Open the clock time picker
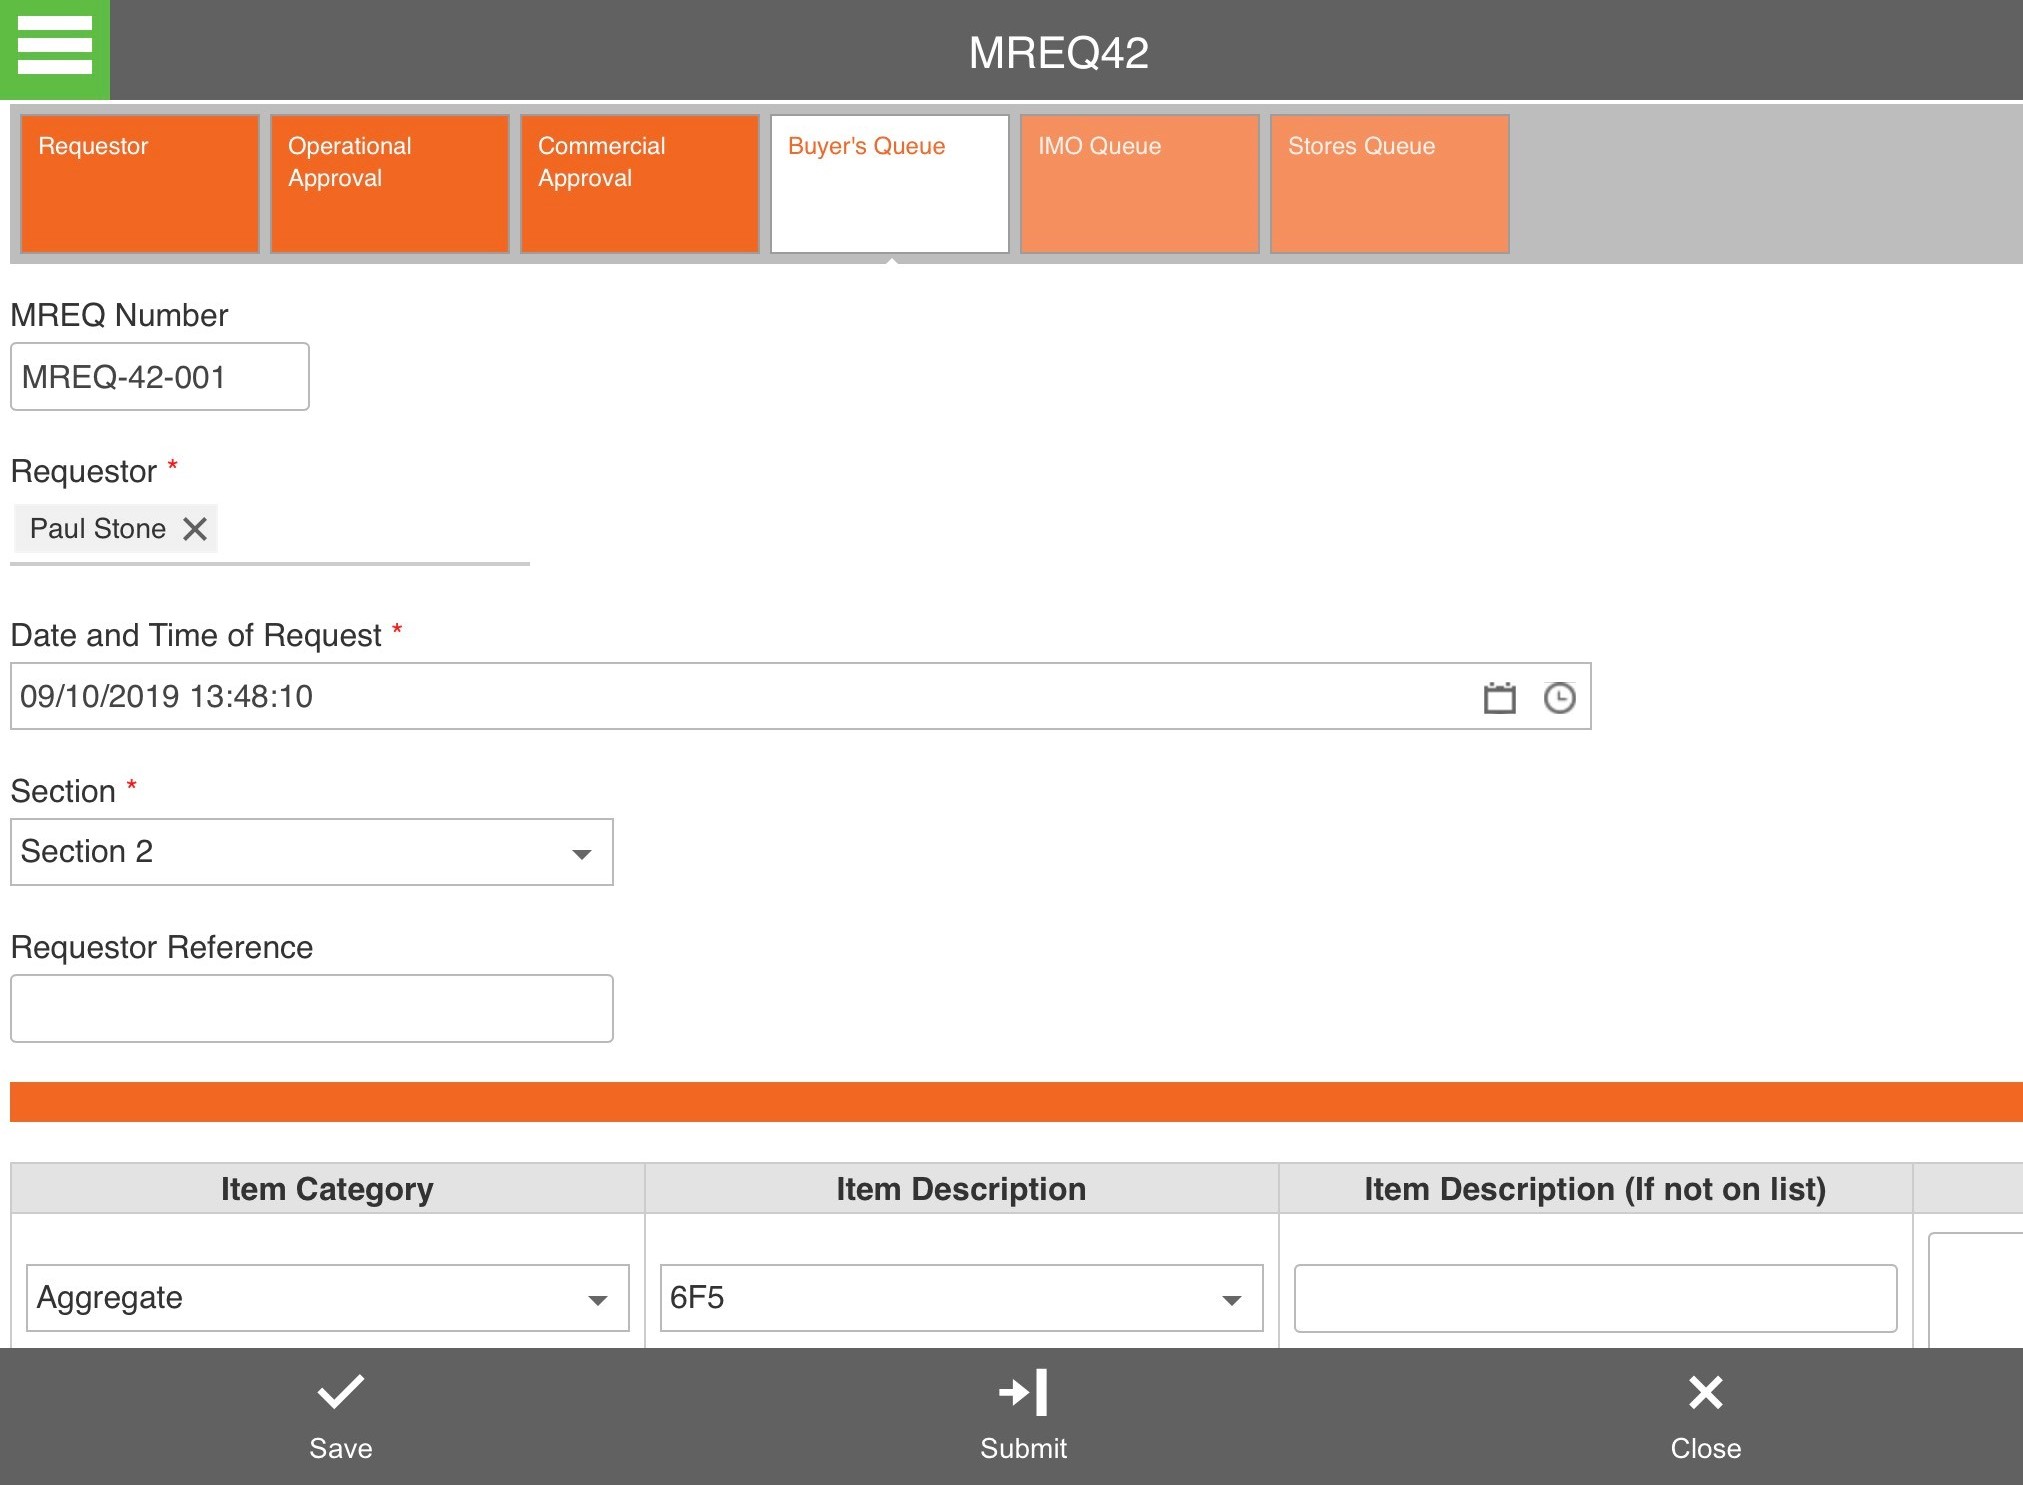The width and height of the screenshot is (2023, 1485). (1558, 697)
